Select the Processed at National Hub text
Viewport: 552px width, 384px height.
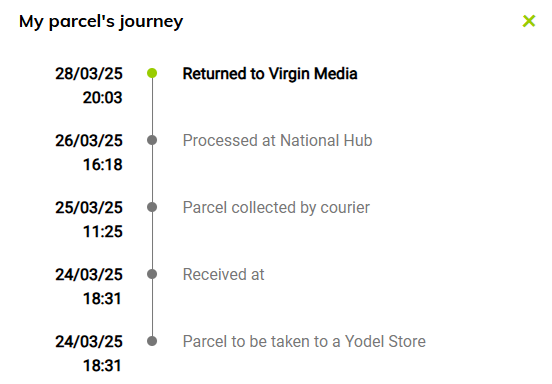click(277, 140)
